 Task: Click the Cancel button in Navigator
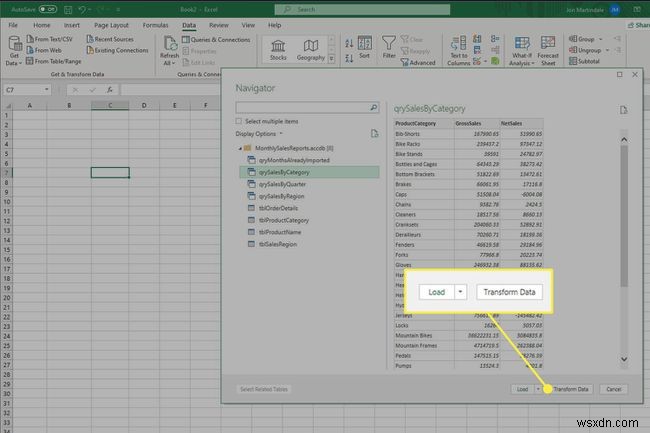click(x=613, y=388)
